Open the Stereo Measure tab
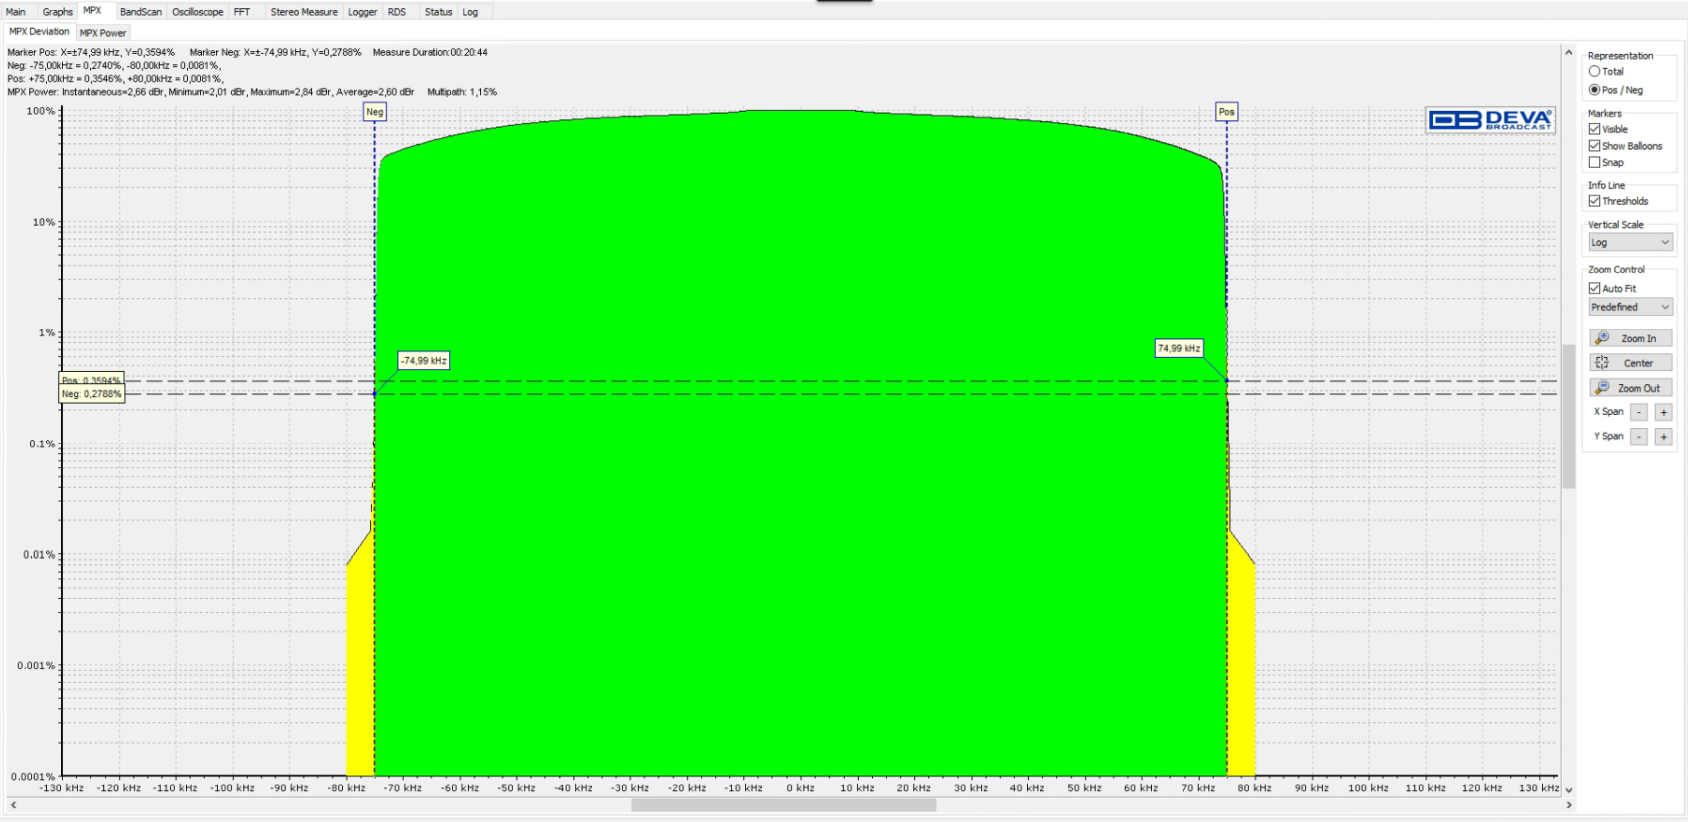Image resolution: width=1688 pixels, height=822 pixels. 304,12
